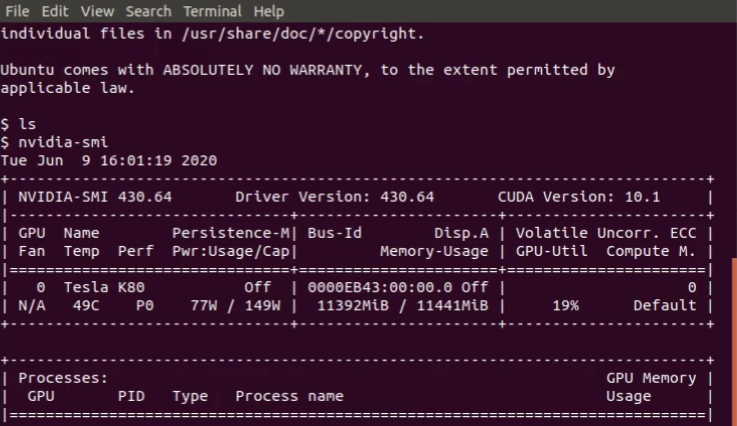Click the Persistence-M 'Off' value for Tesla K80

coord(258,287)
